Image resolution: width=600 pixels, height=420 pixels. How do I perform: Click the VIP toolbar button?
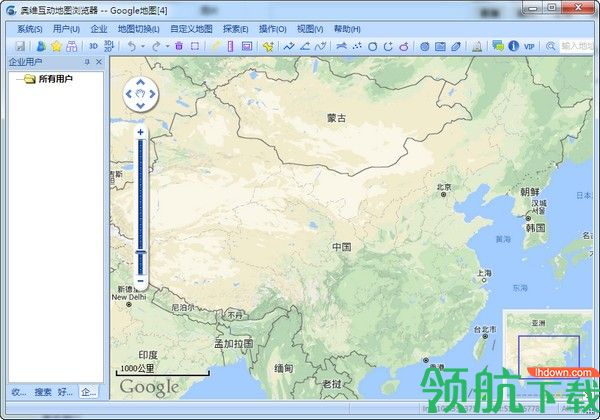(529, 47)
